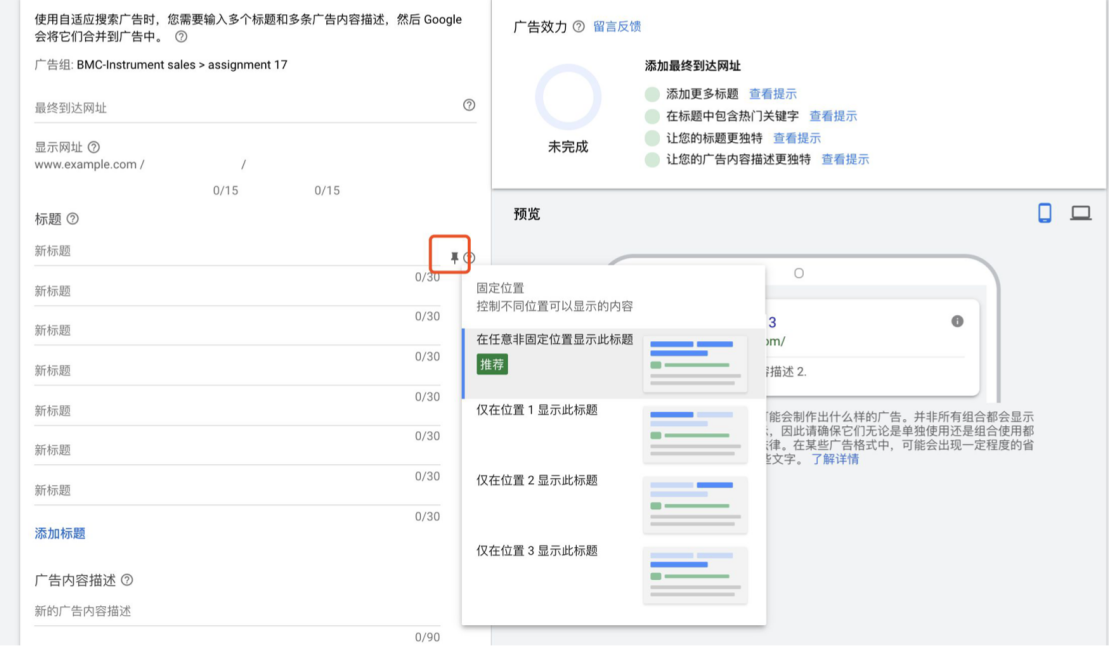This screenshot has height=651, width=1109.
Task: Switch preview to mobile view
Action: (x=1045, y=212)
